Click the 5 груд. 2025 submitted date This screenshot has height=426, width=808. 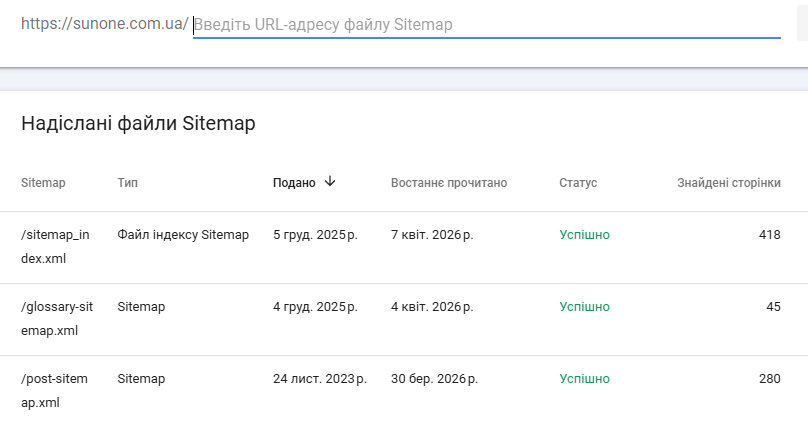pos(314,235)
